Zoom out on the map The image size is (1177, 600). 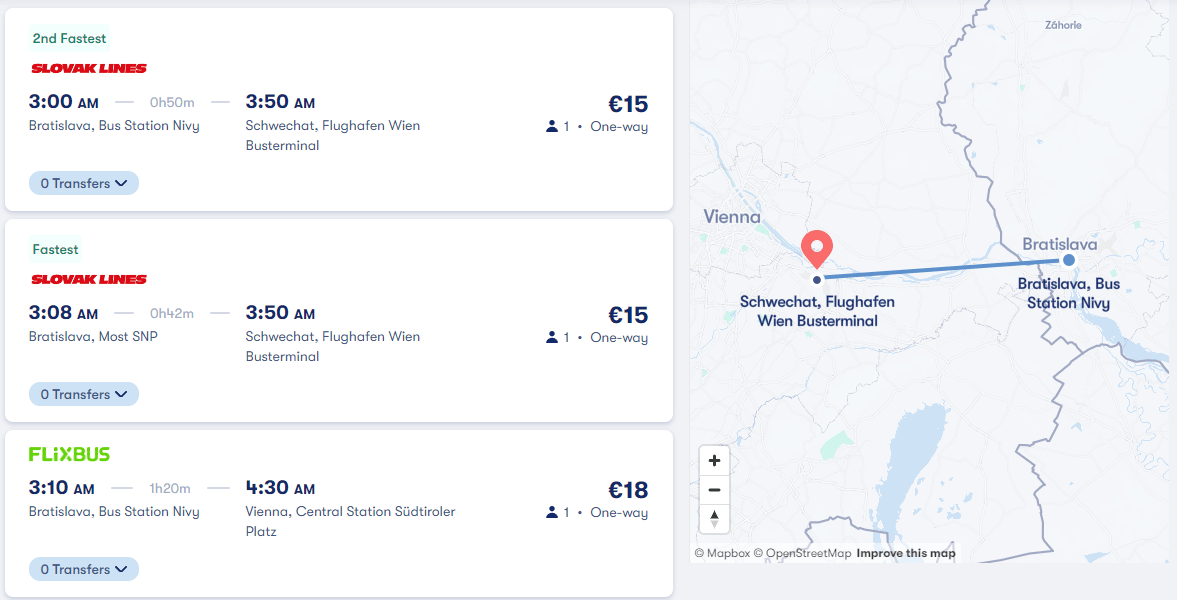click(714, 490)
